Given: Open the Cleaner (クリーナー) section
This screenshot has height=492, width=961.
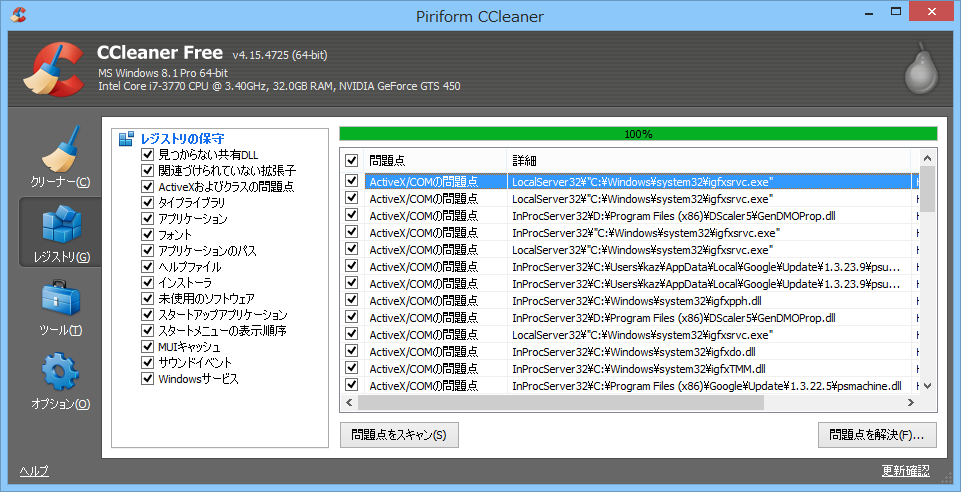Looking at the screenshot, I should [x=60, y=157].
